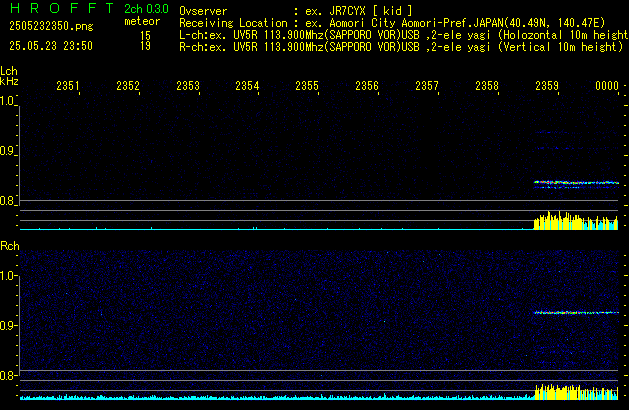This screenshot has width=629, height=410.
Task: Click the 2353 time marker
Action: click(188, 86)
